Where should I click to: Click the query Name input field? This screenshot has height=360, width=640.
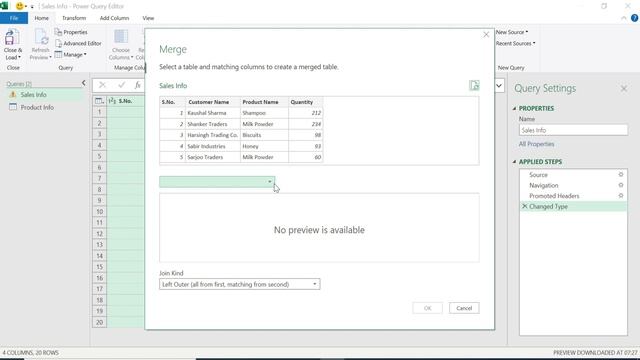coord(573,130)
